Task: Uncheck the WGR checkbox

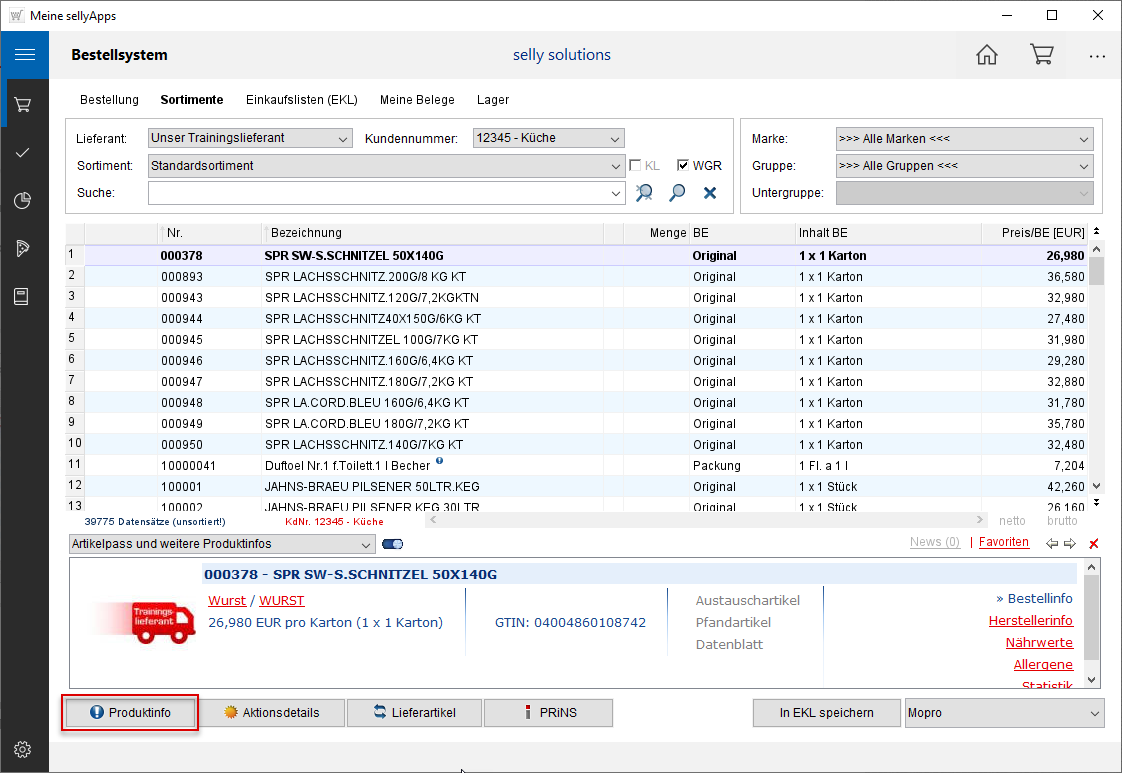Action: [x=684, y=166]
